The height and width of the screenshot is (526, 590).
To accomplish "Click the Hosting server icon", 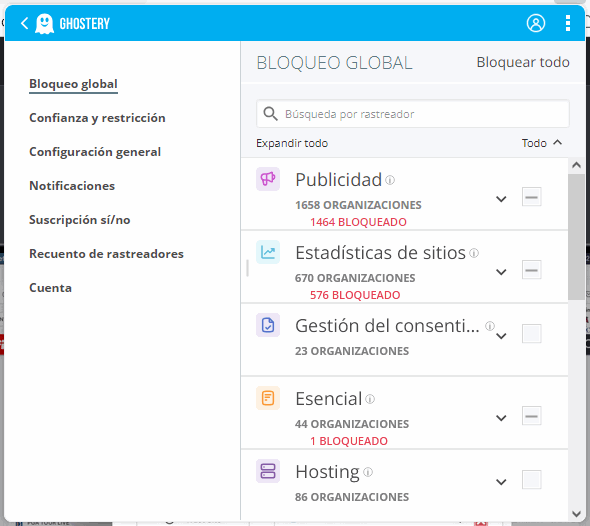I will [268, 471].
